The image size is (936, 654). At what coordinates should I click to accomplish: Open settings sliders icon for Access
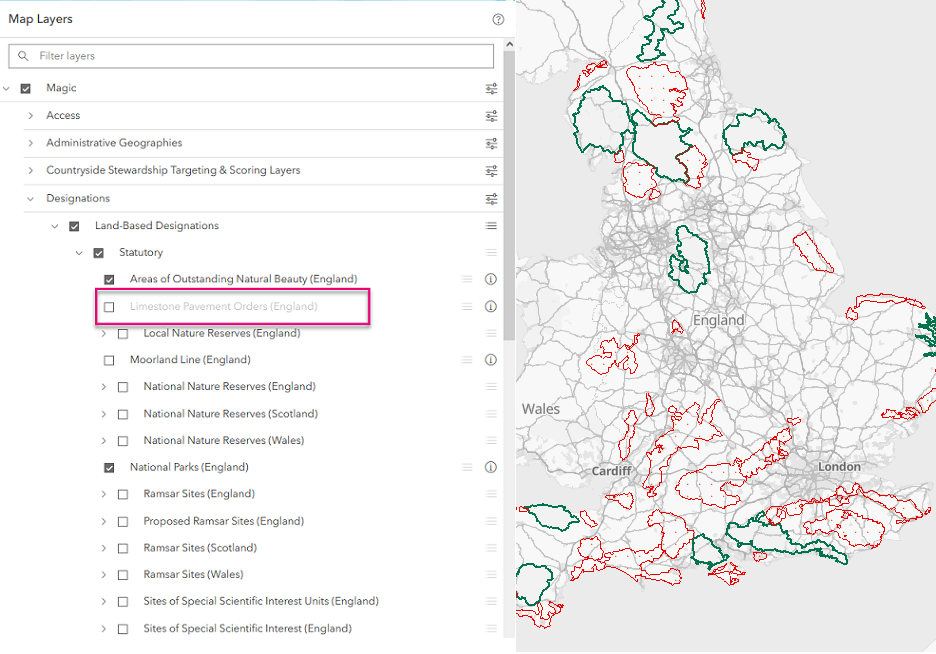(x=491, y=116)
